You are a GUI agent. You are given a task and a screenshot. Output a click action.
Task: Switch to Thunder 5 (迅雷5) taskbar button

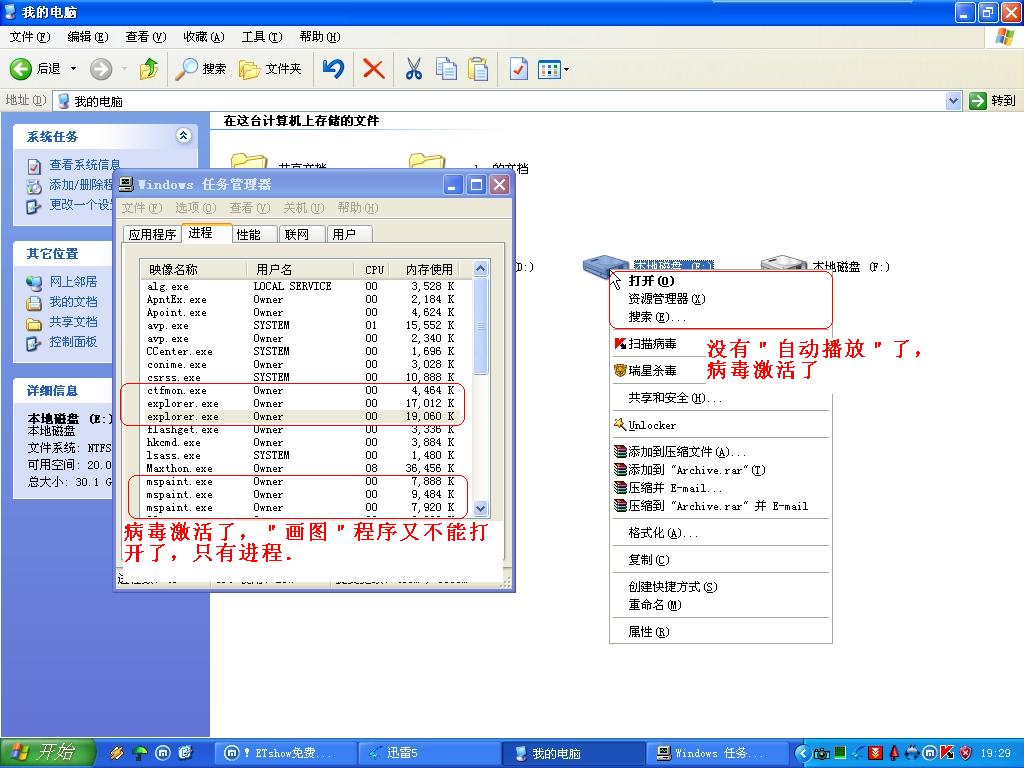[429, 753]
